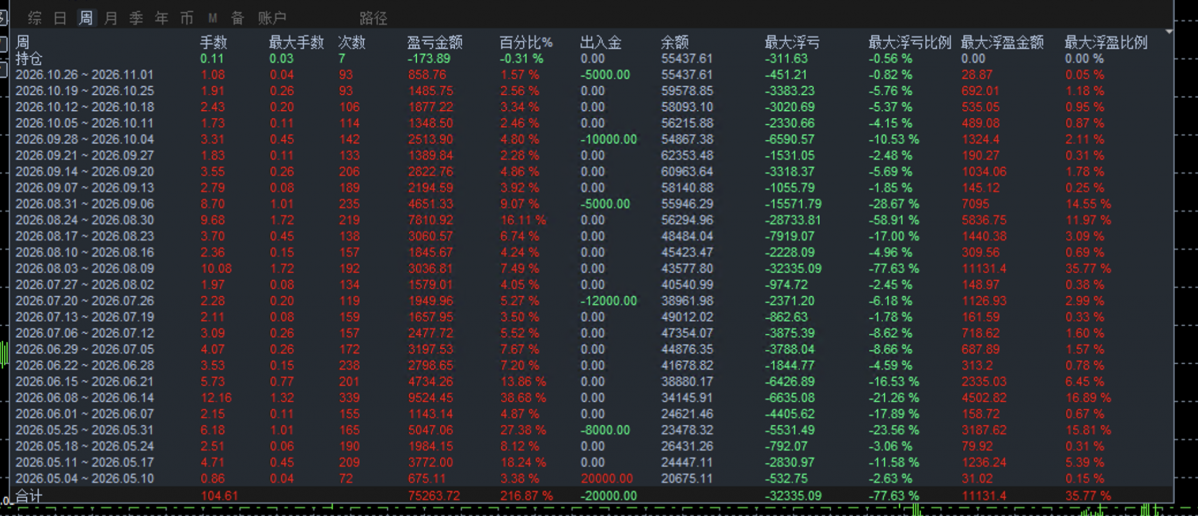Open the 备 notes tab
The height and width of the screenshot is (516, 1198).
[238, 18]
